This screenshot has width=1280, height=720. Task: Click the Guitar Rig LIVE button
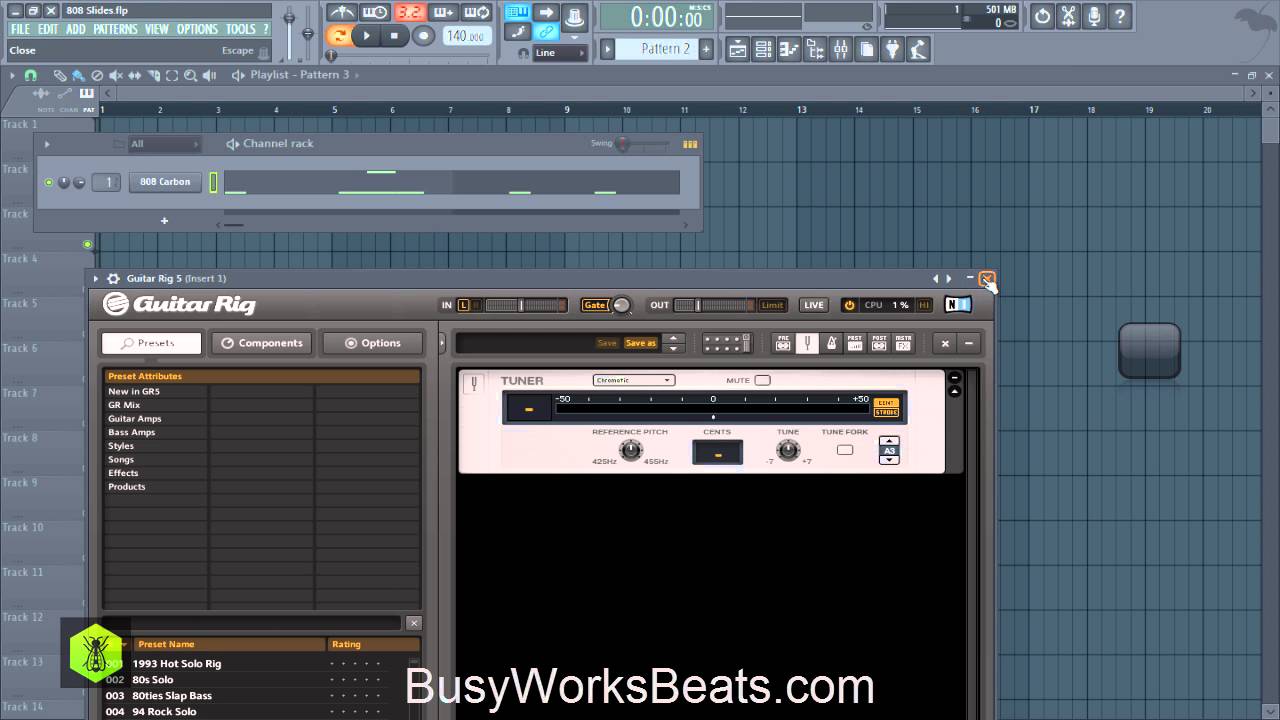point(814,305)
